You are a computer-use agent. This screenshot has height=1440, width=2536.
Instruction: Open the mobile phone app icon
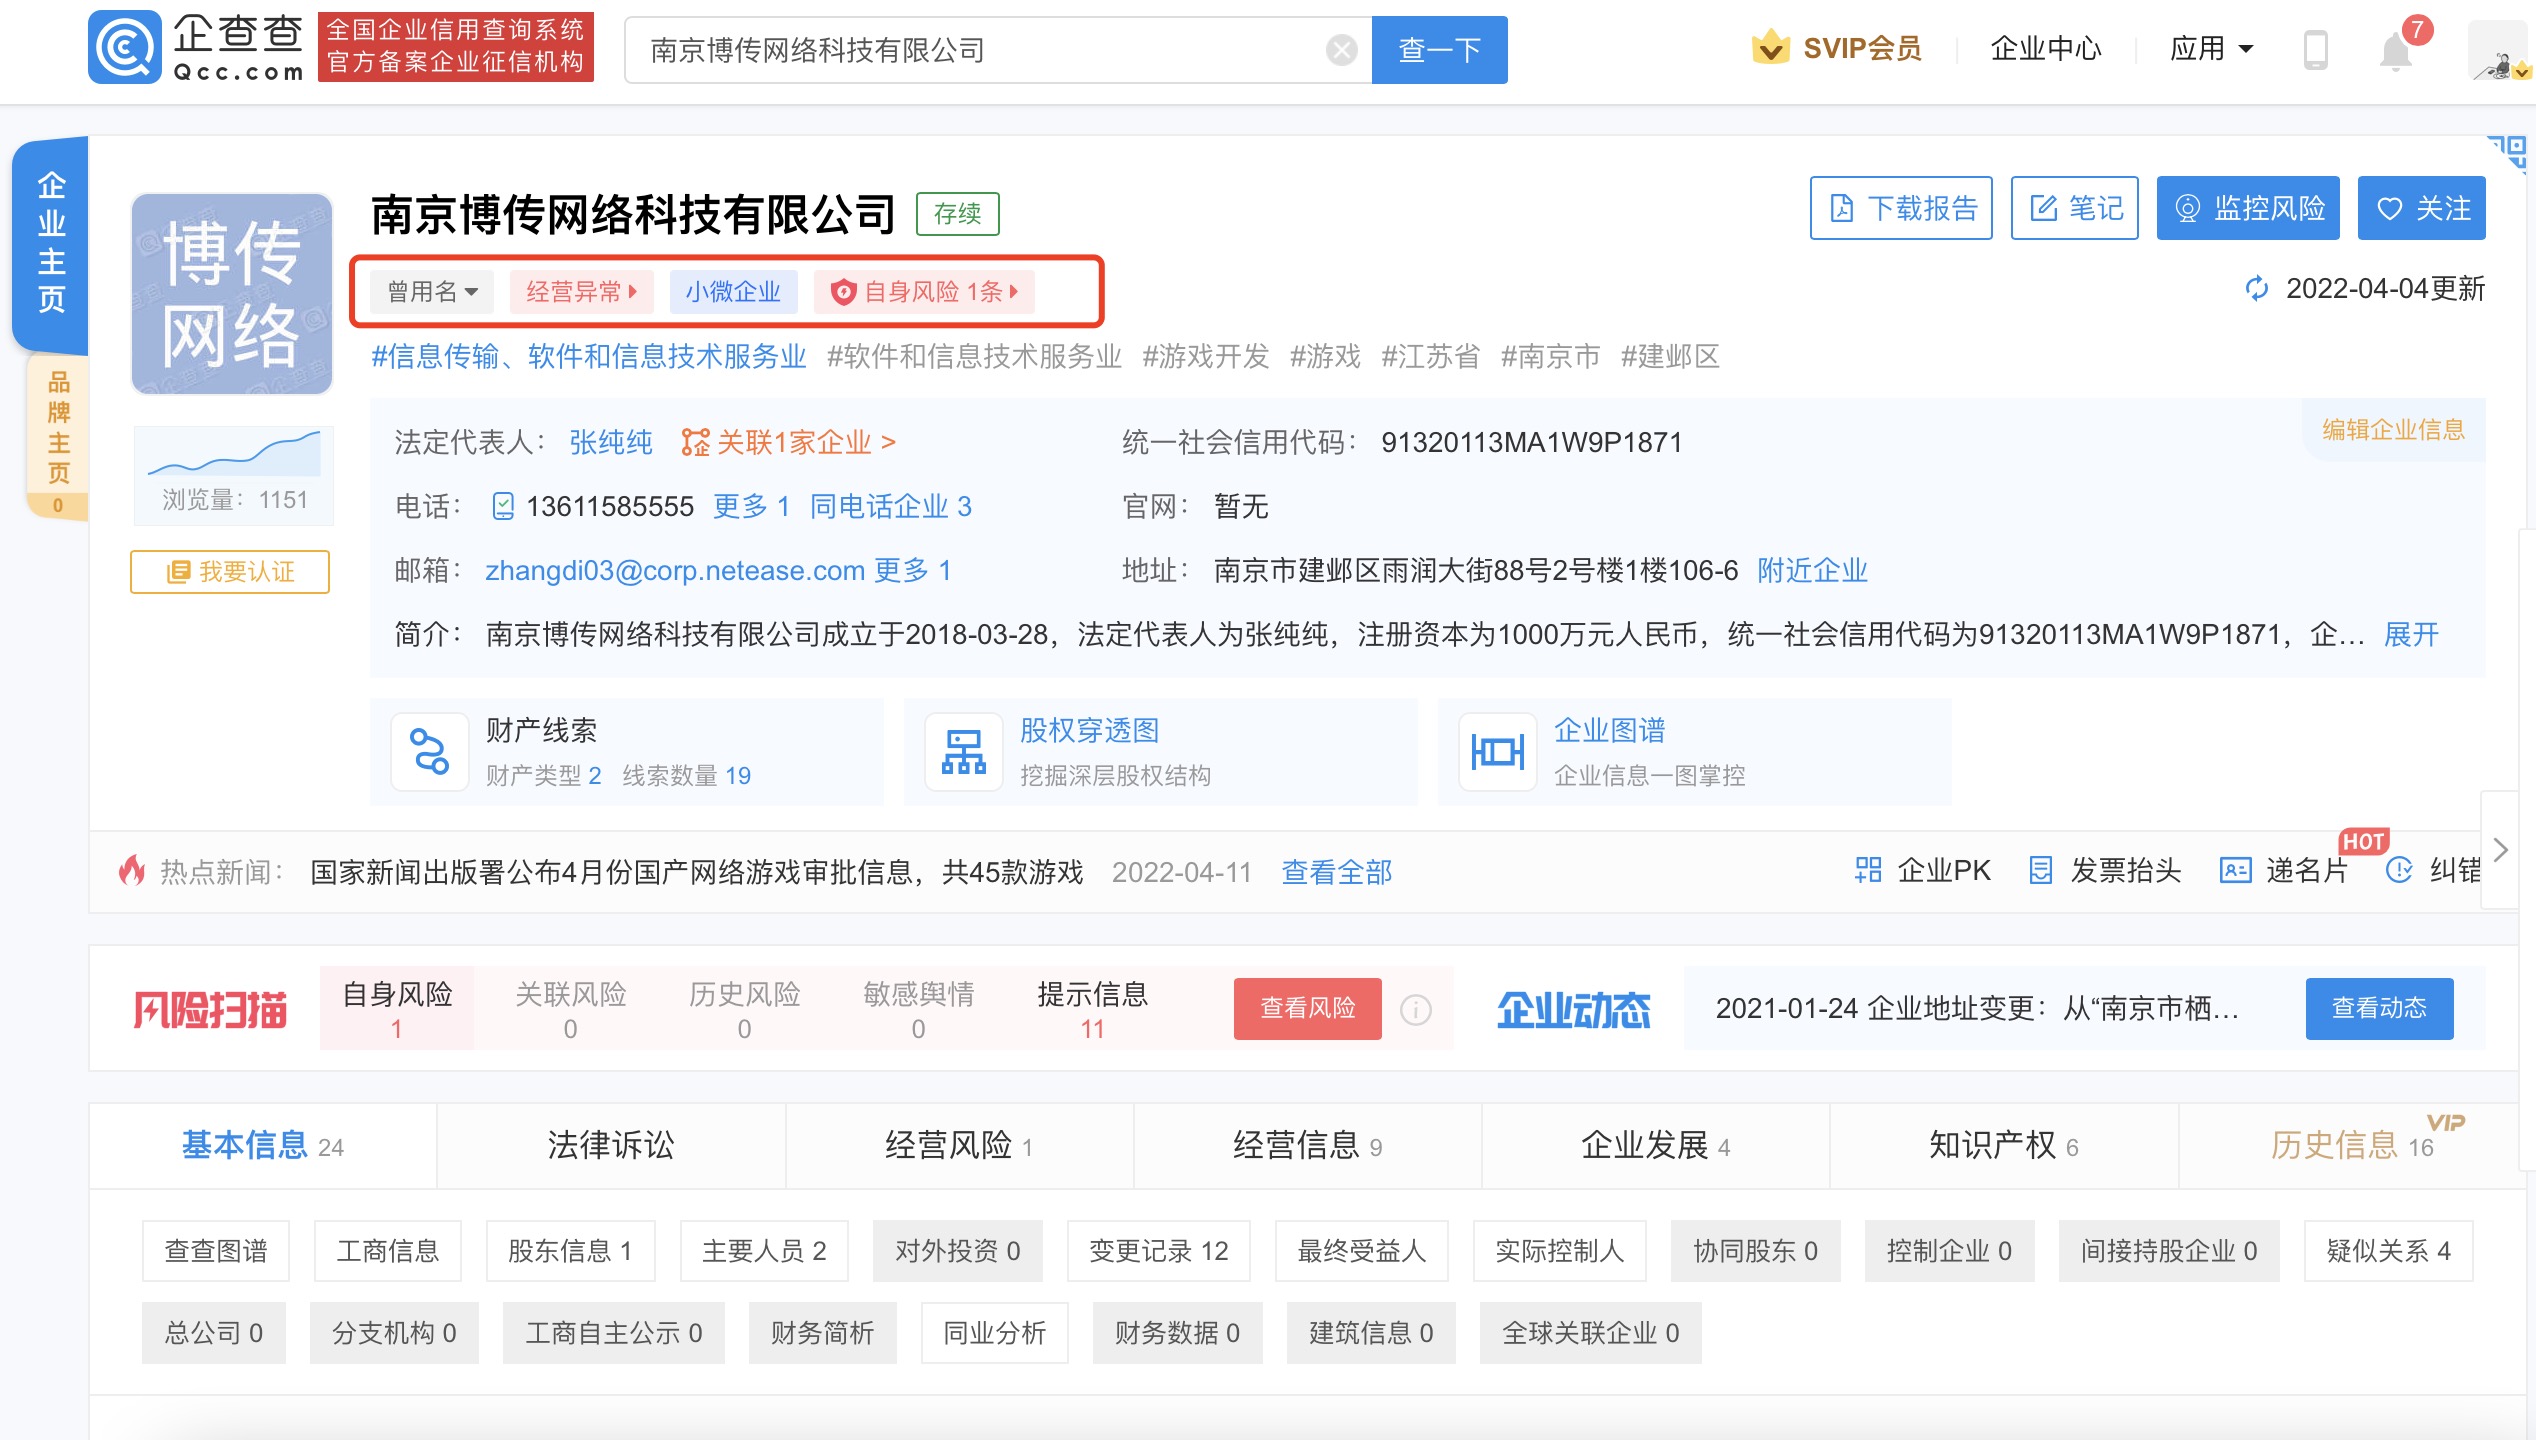coord(2315,49)
